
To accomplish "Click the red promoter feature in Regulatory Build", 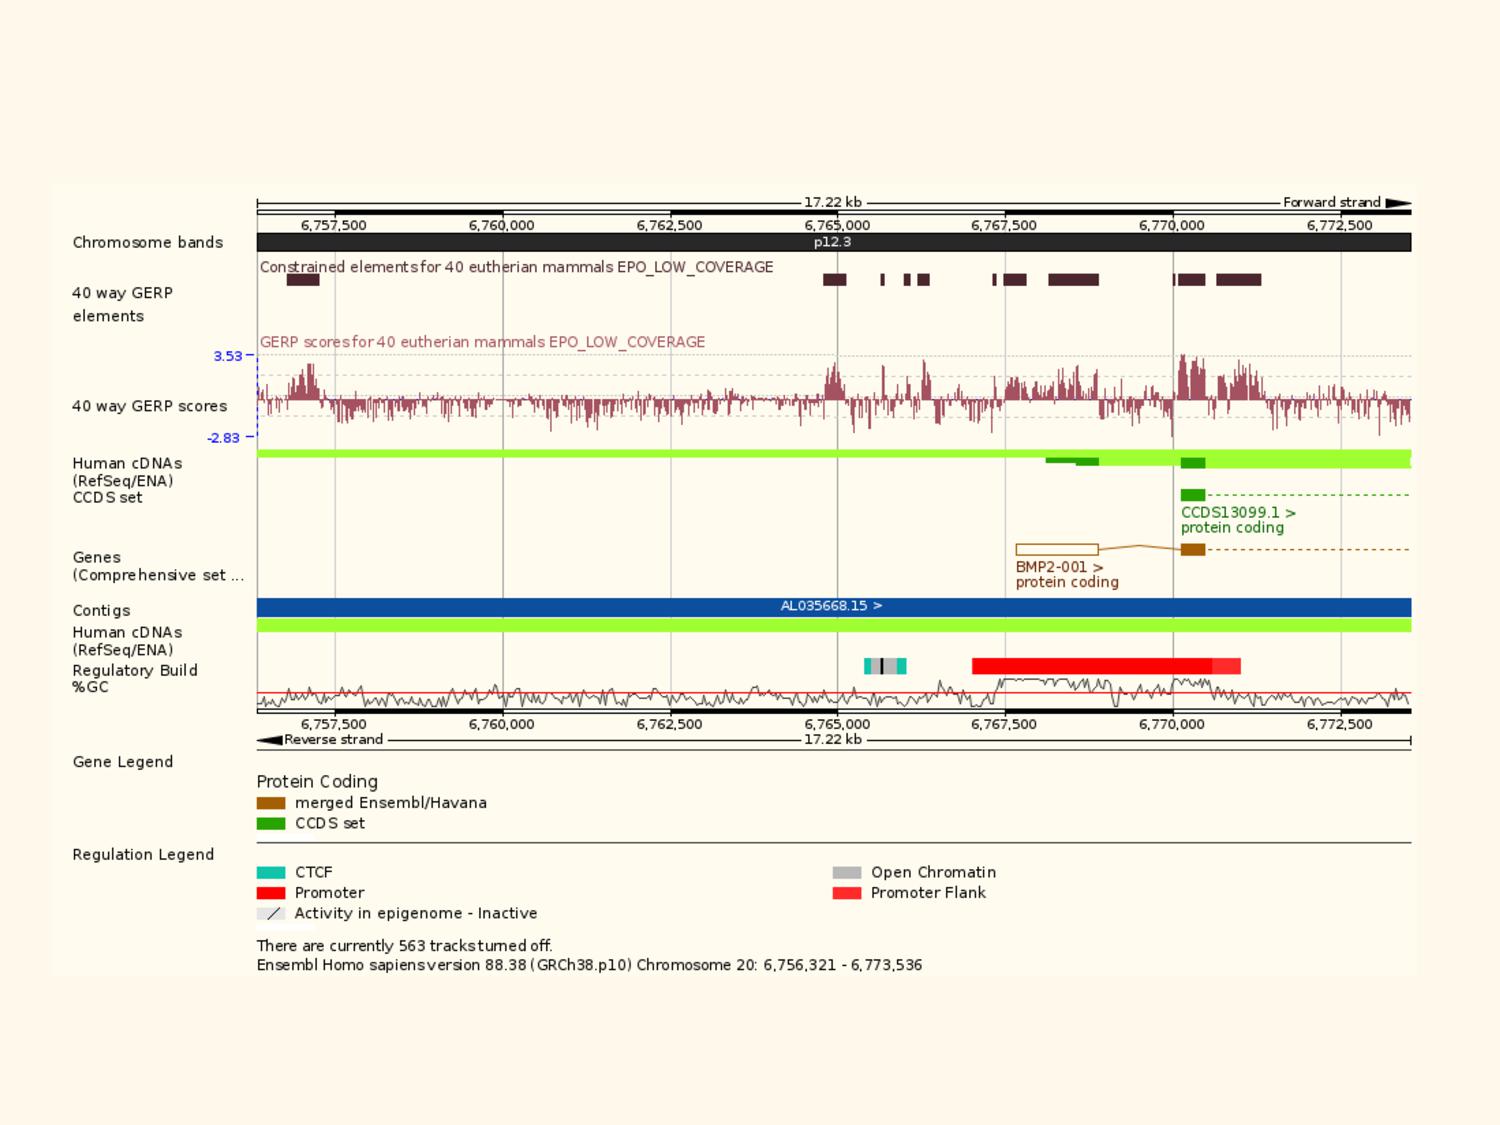I will click(1092, 666).
